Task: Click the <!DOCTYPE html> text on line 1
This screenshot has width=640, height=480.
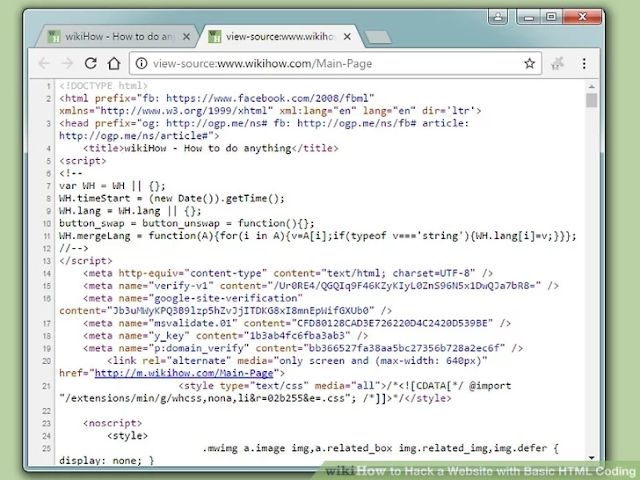Action: click(103, 86)
